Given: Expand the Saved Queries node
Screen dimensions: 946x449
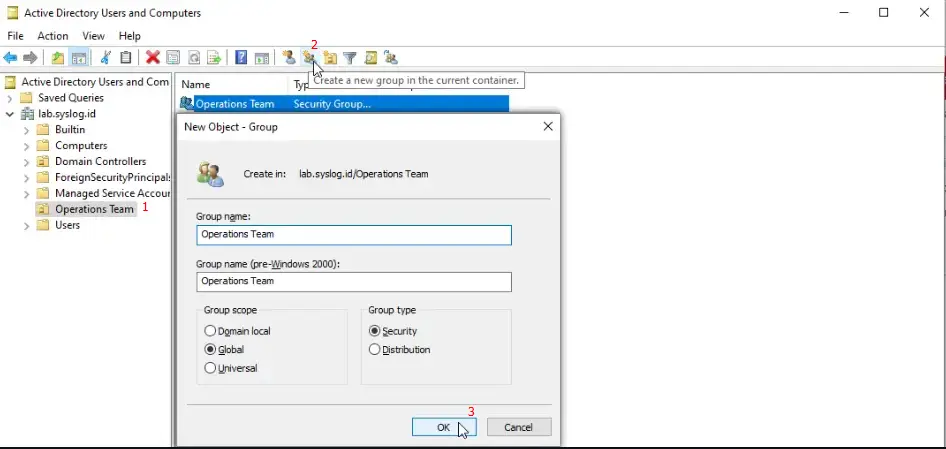Looking at the screenshot, I should tap(10, 98).
